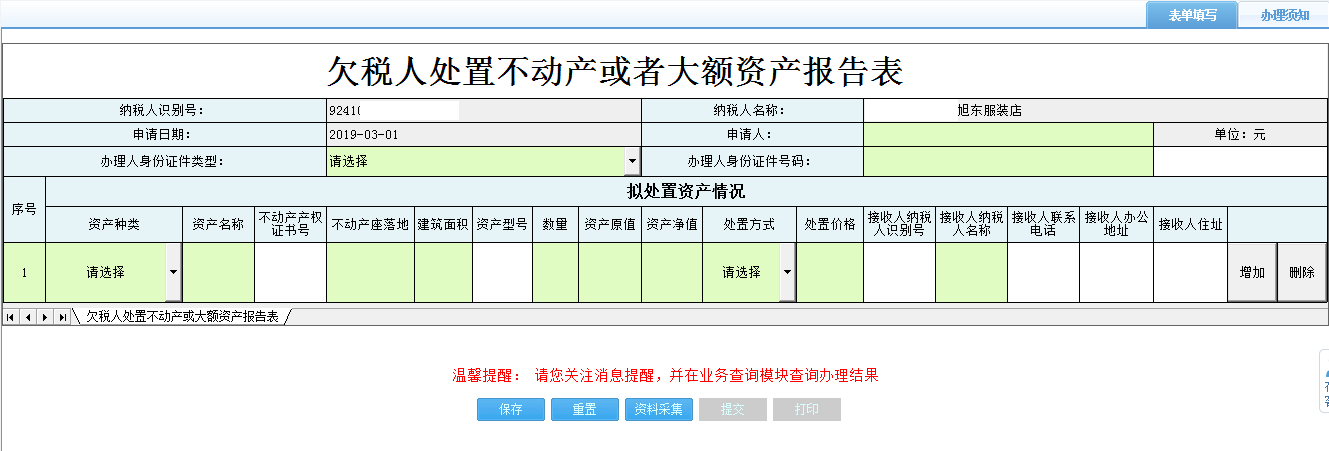Click the 资产原值 cell in row 1
1329x451 pixels.
point(610,272)
